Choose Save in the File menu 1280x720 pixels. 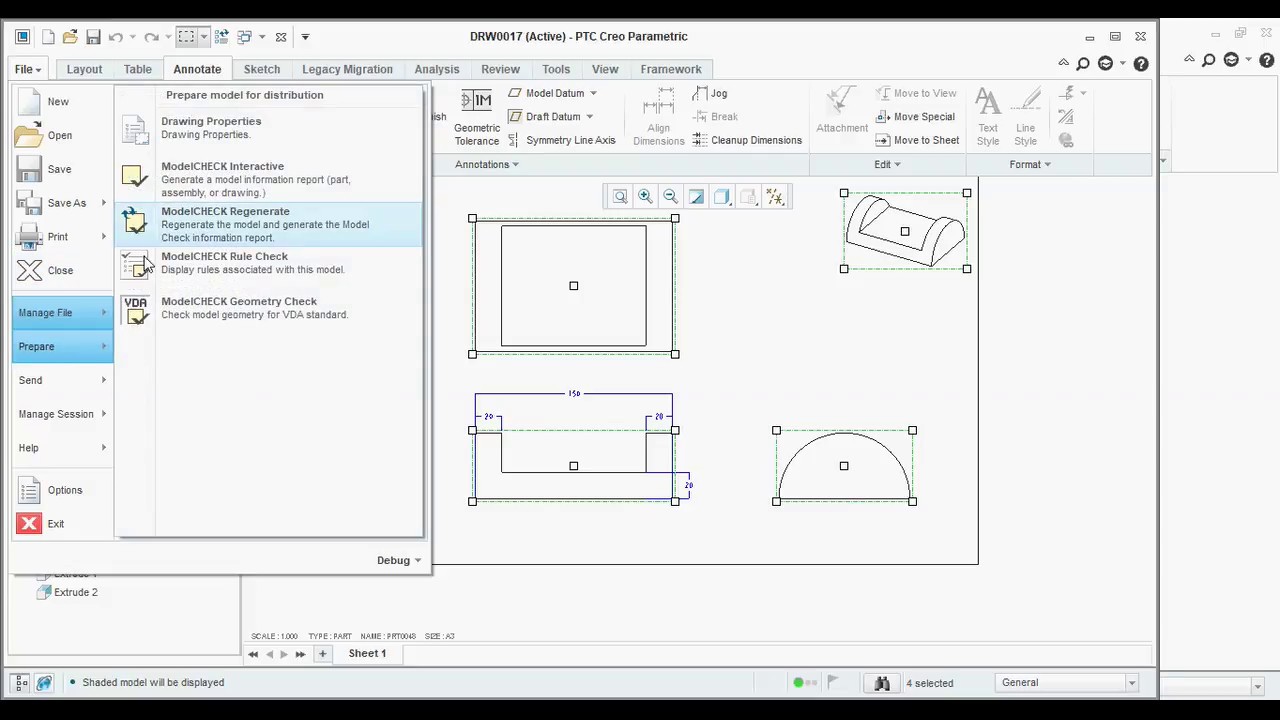[62, 169]
